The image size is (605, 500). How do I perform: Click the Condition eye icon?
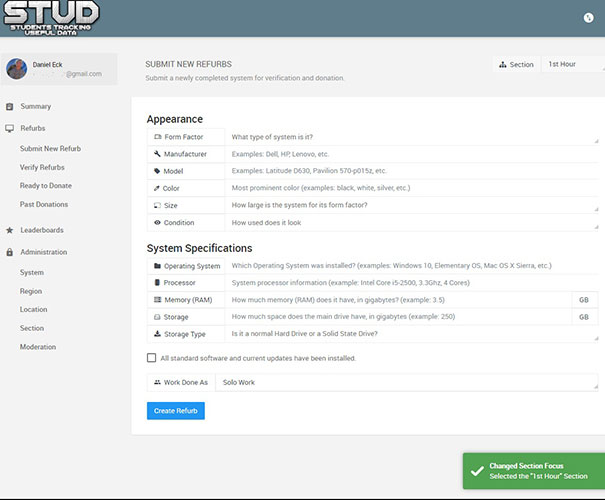[157, 223]
